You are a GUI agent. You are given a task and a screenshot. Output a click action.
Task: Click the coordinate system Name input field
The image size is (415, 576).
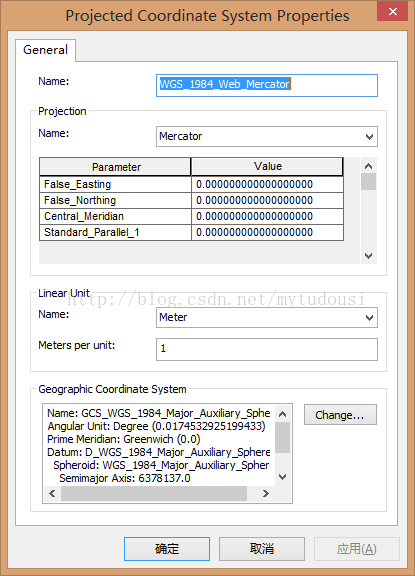pos(267,85)
